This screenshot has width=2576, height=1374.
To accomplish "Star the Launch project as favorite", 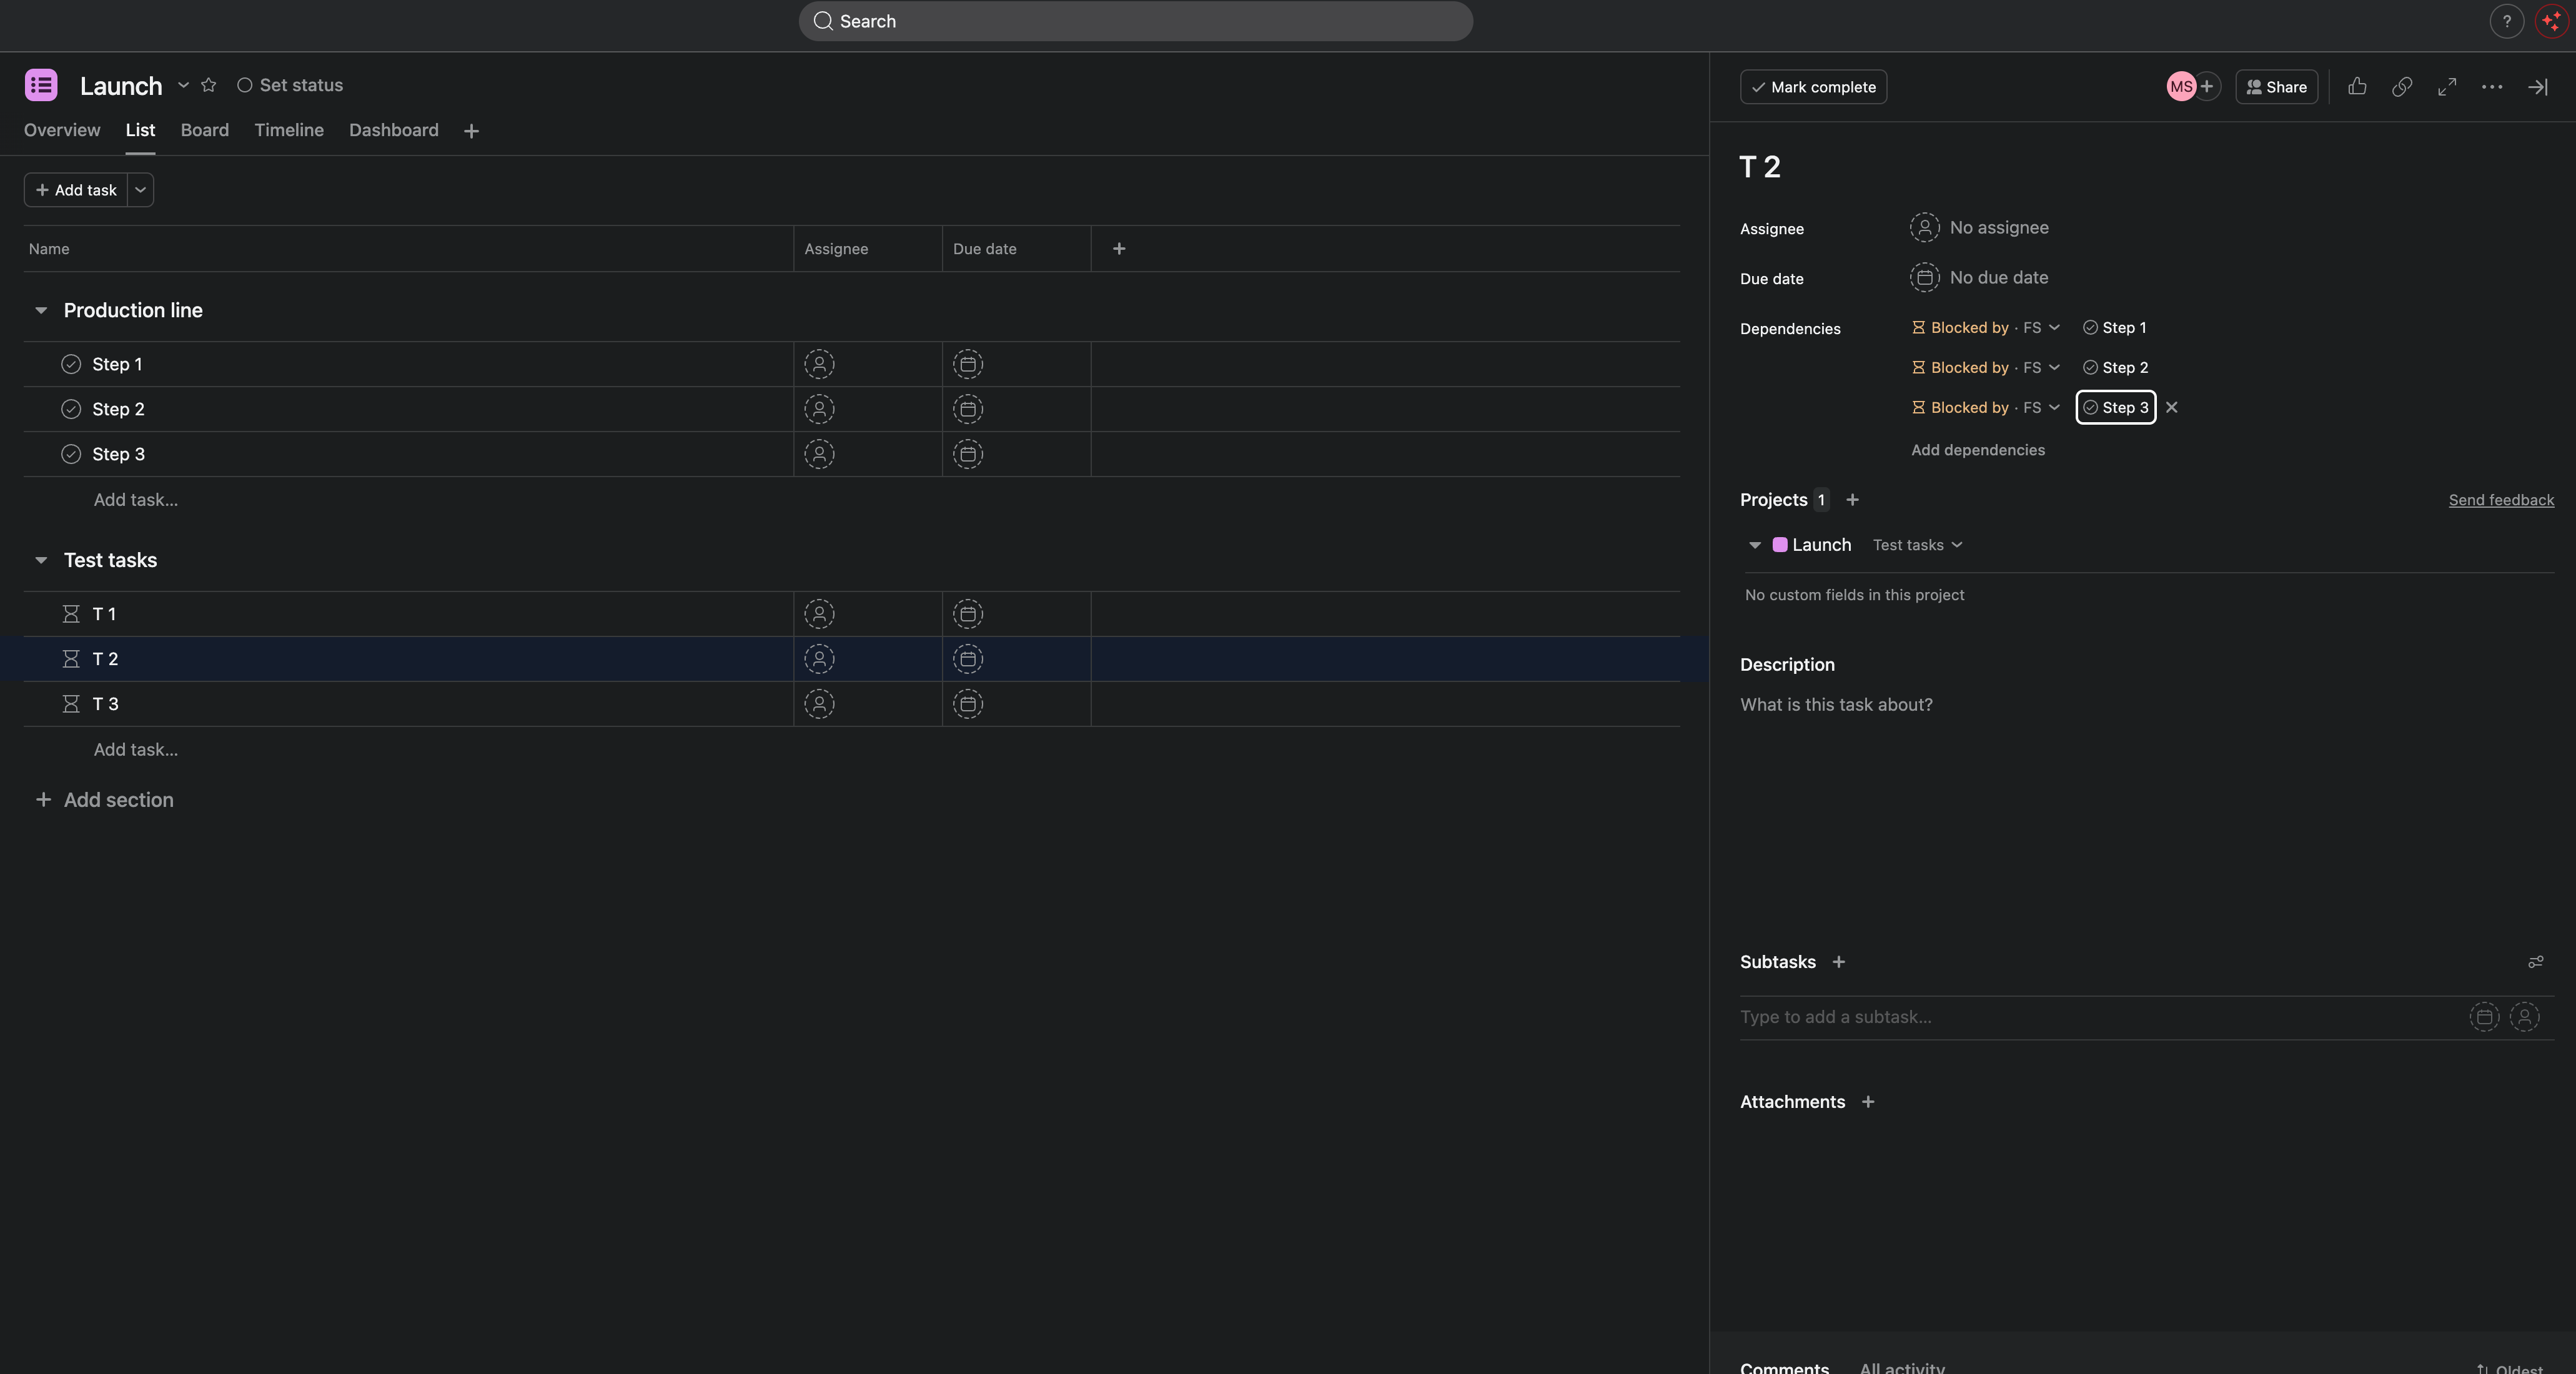I will tap(208, 85).
